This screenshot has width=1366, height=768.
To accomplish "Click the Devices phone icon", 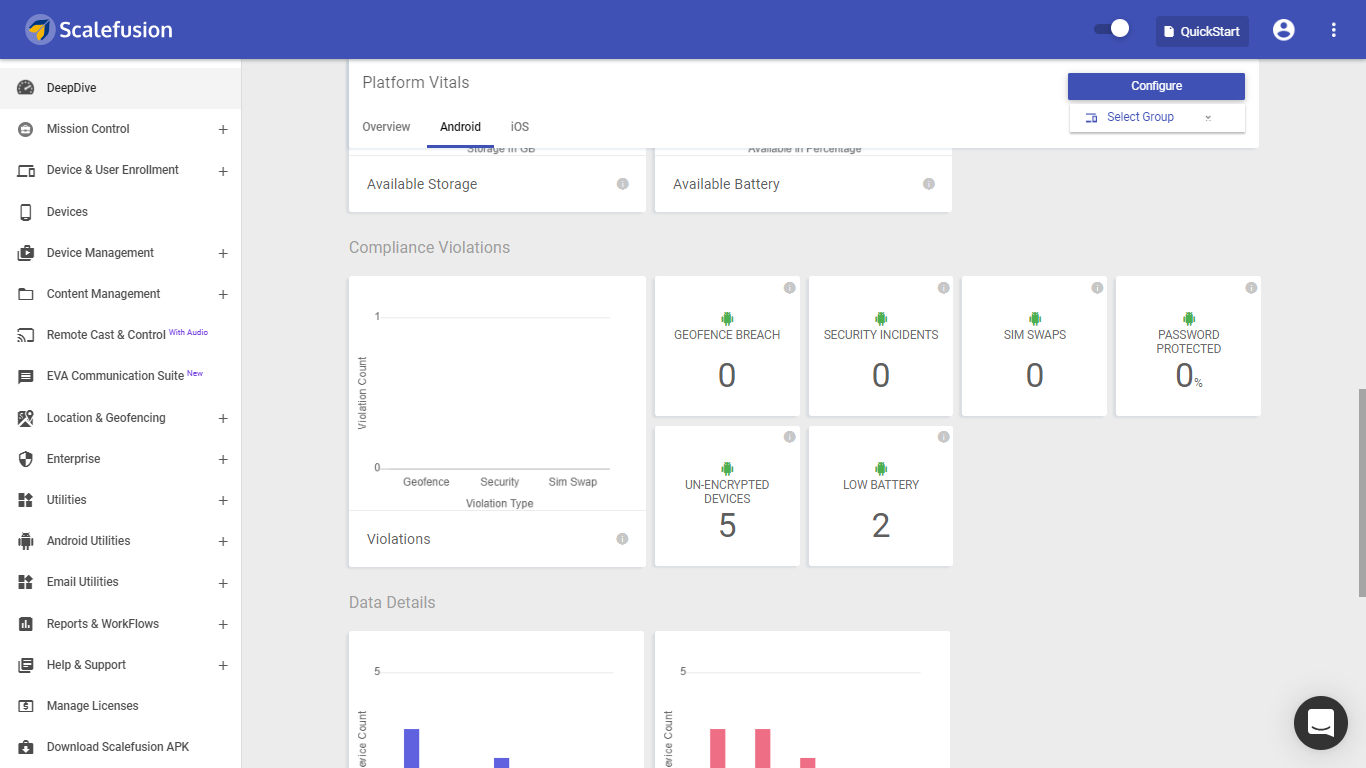I will 26,212.
